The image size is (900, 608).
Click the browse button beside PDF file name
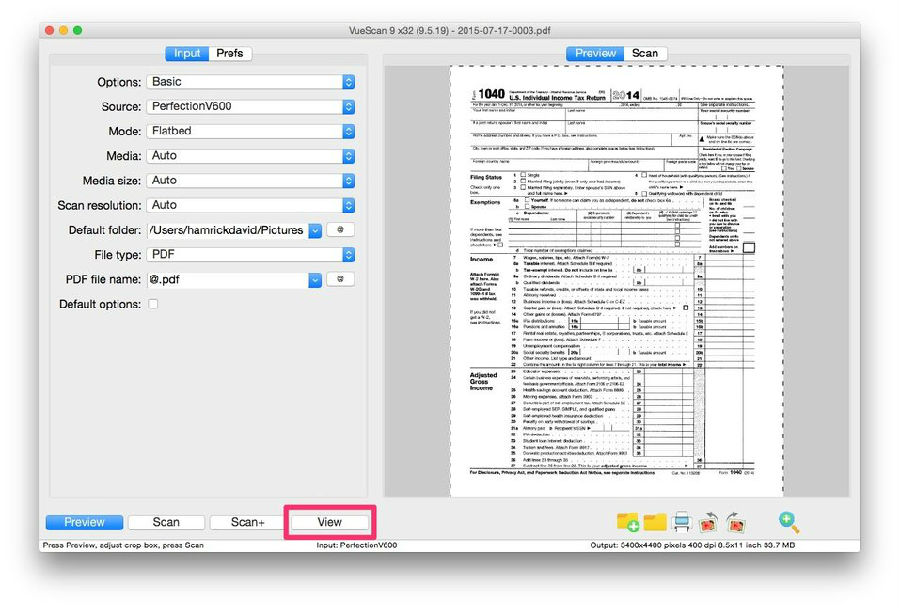click(x=341, y=280)
